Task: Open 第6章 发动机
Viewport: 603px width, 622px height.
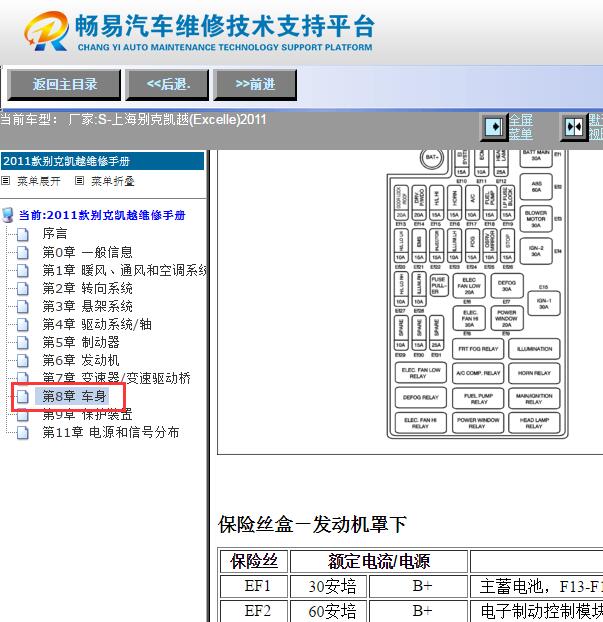Action: (x=81, y=360)
